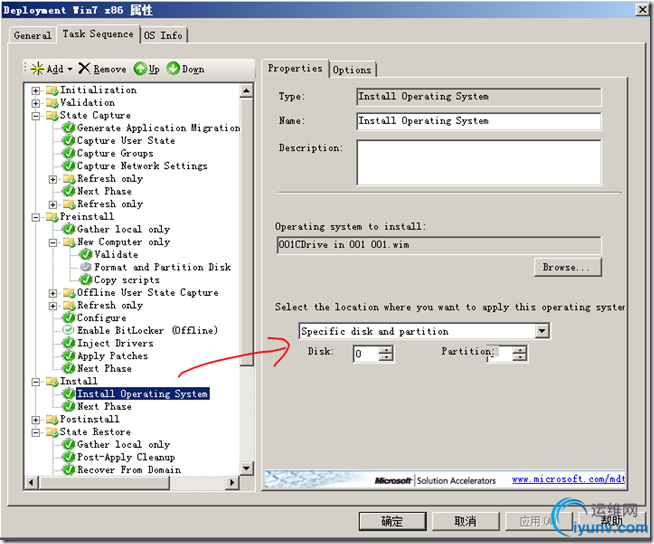Select Post-Apply Cleanup step icon
654x544 pixels.
(68, 457)
